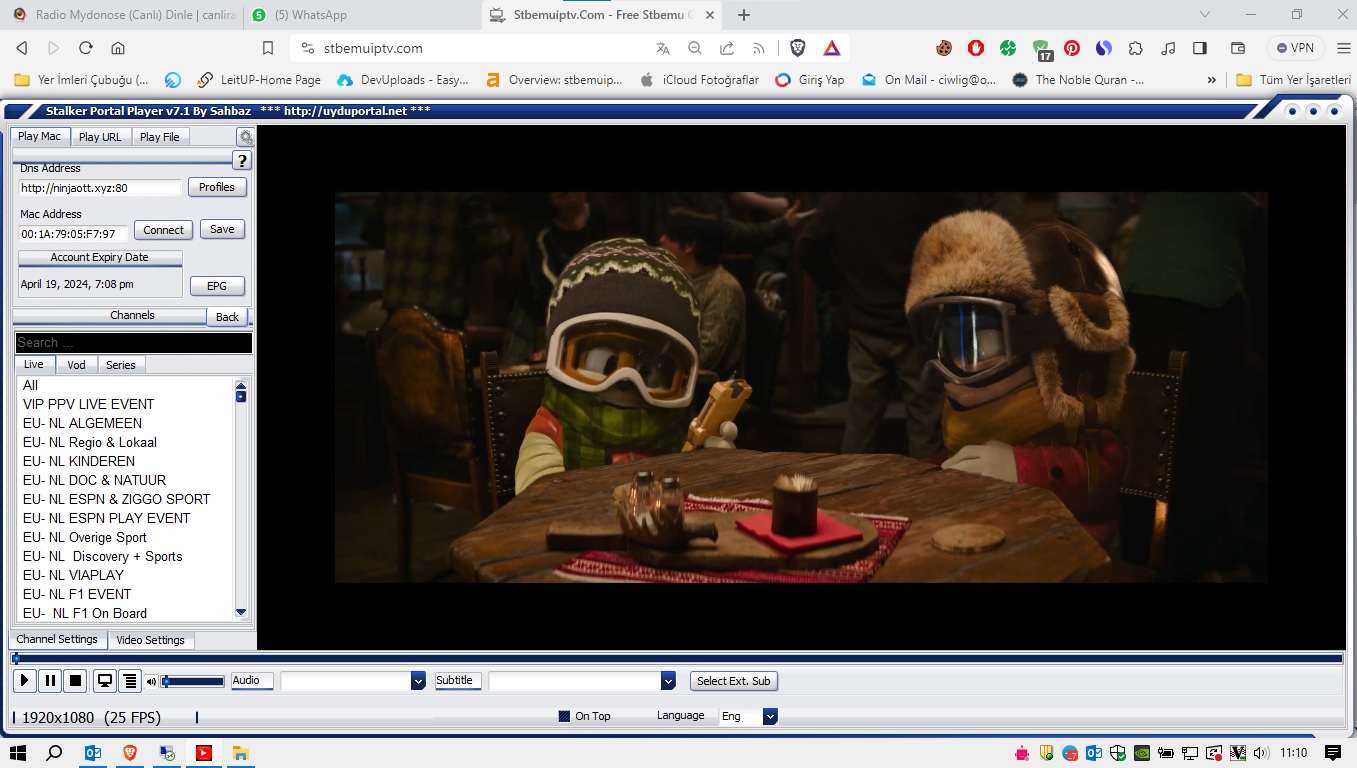Switch to the Play File tab
This screenshot has width=1357, height=768.
(160, 137)
